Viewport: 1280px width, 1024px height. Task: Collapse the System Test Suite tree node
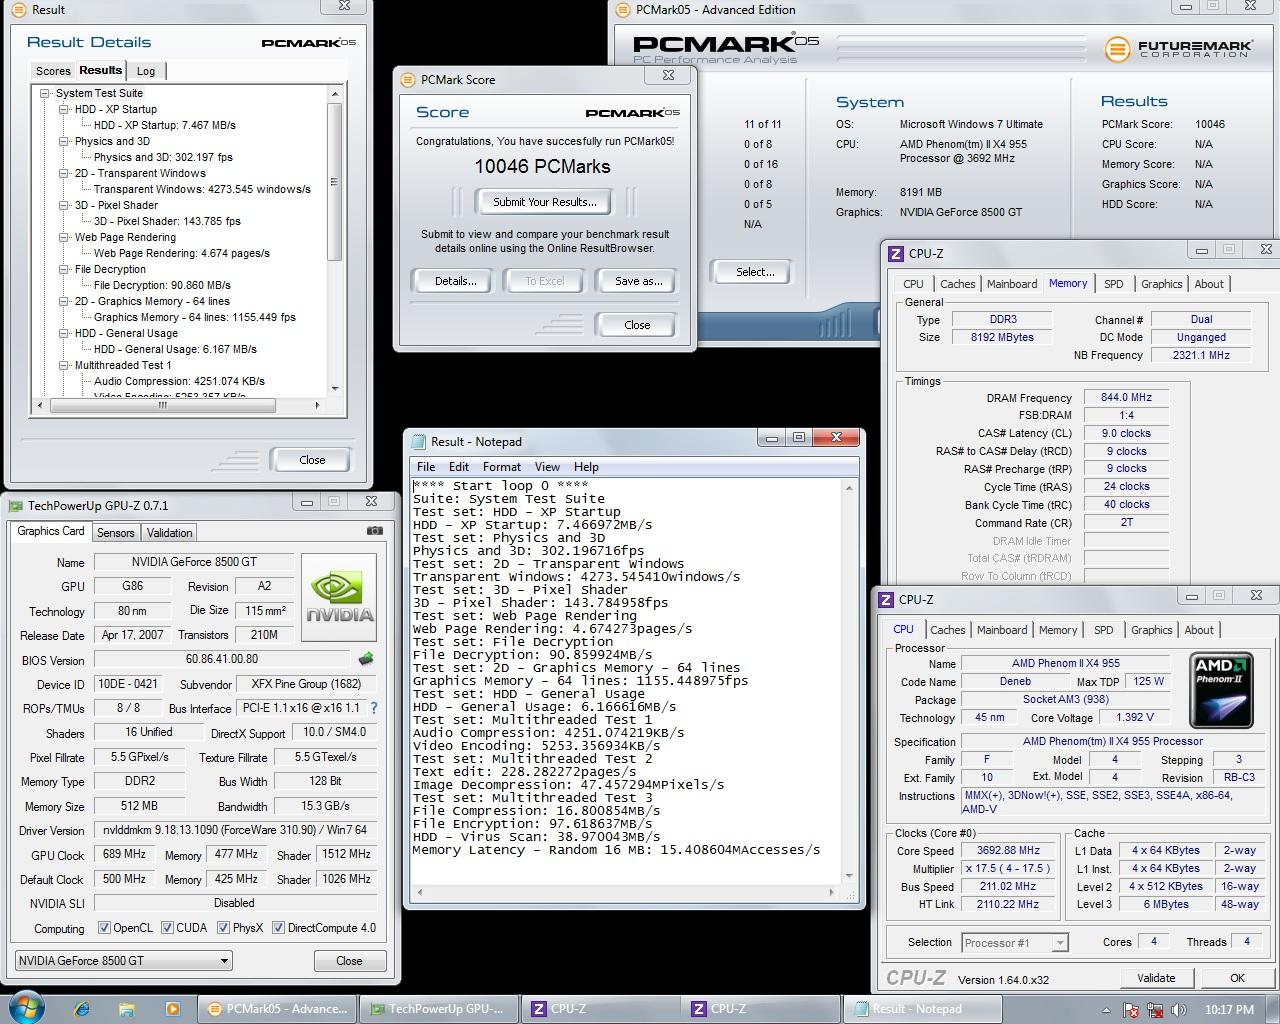[x=45, y=93]
